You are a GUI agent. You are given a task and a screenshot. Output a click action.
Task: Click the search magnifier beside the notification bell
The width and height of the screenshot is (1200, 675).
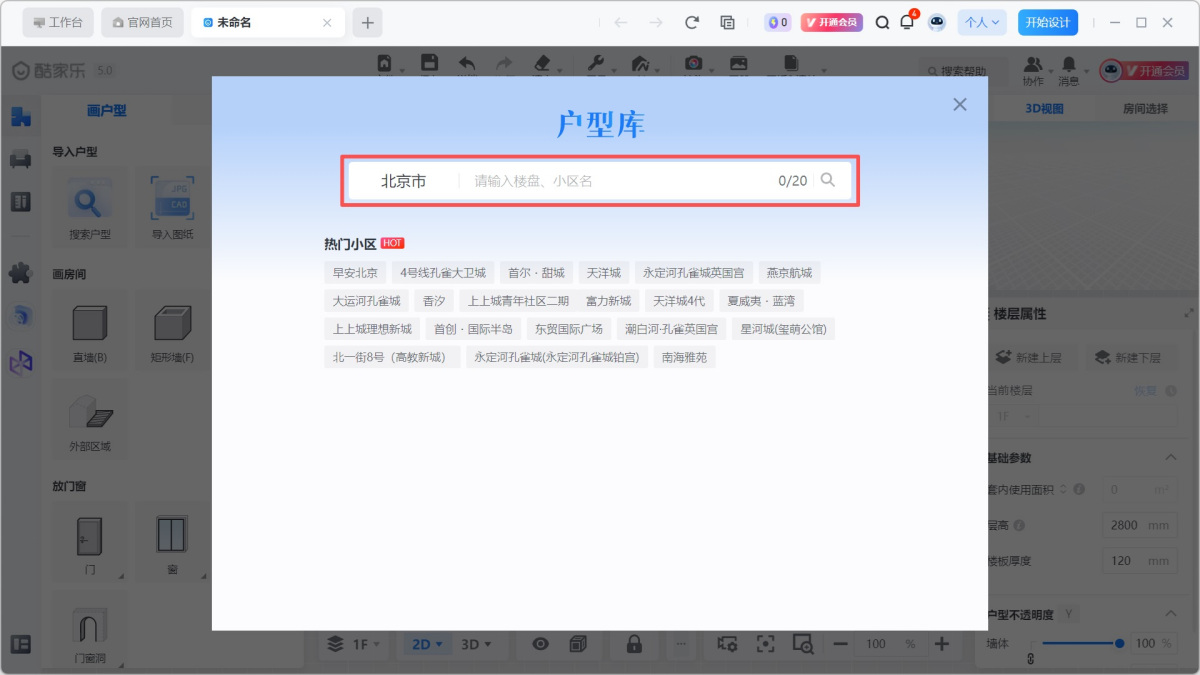882,22
